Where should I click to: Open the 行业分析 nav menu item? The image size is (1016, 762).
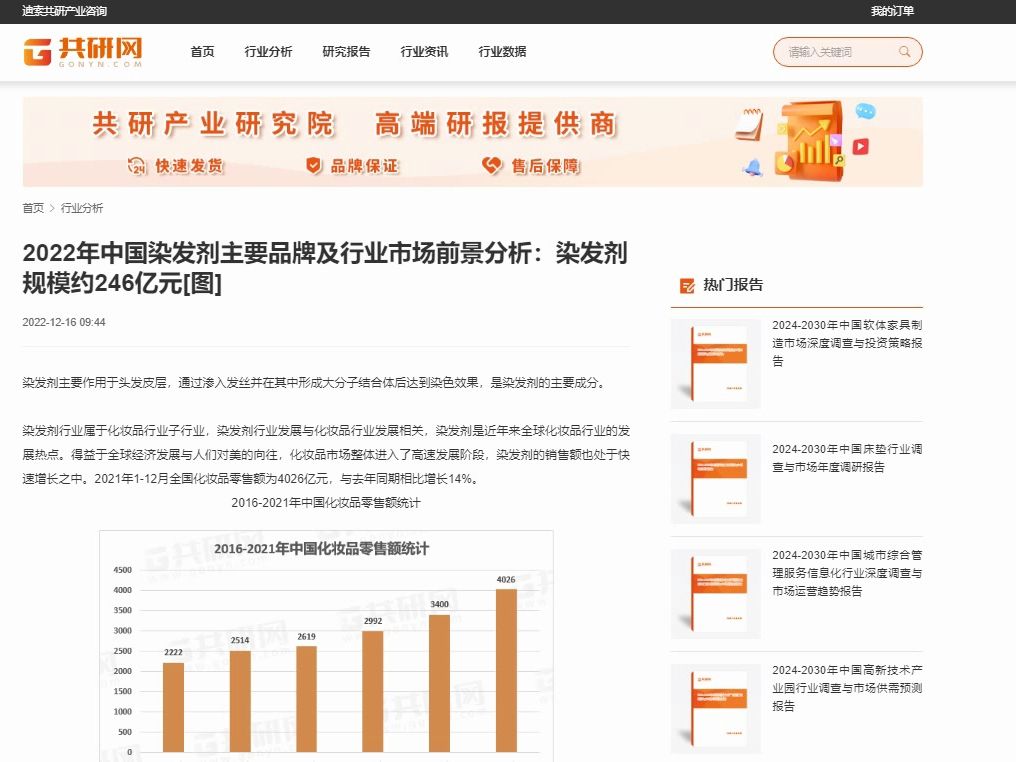click(268, 52)
